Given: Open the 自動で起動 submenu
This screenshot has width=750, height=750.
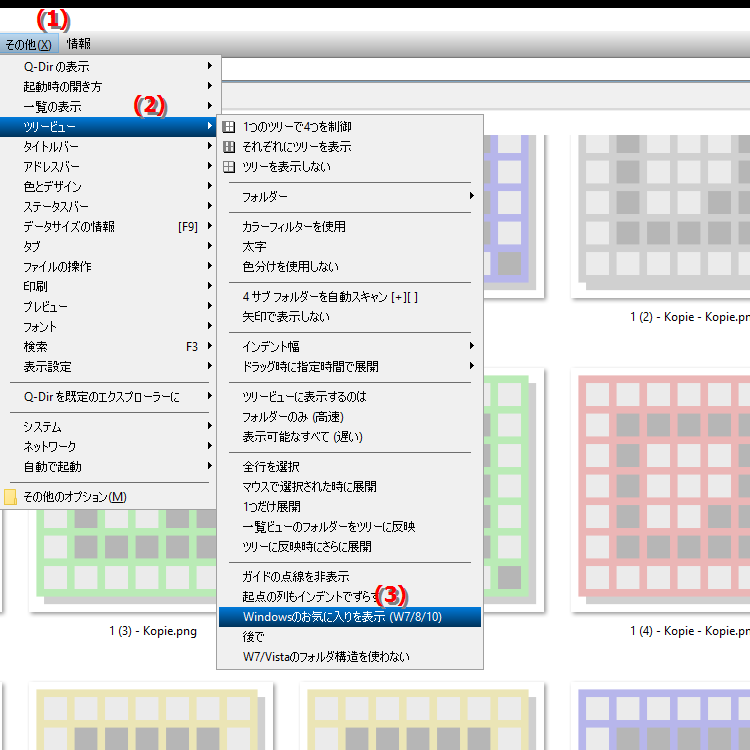Looking at the screenshot, I should [109, 467].
